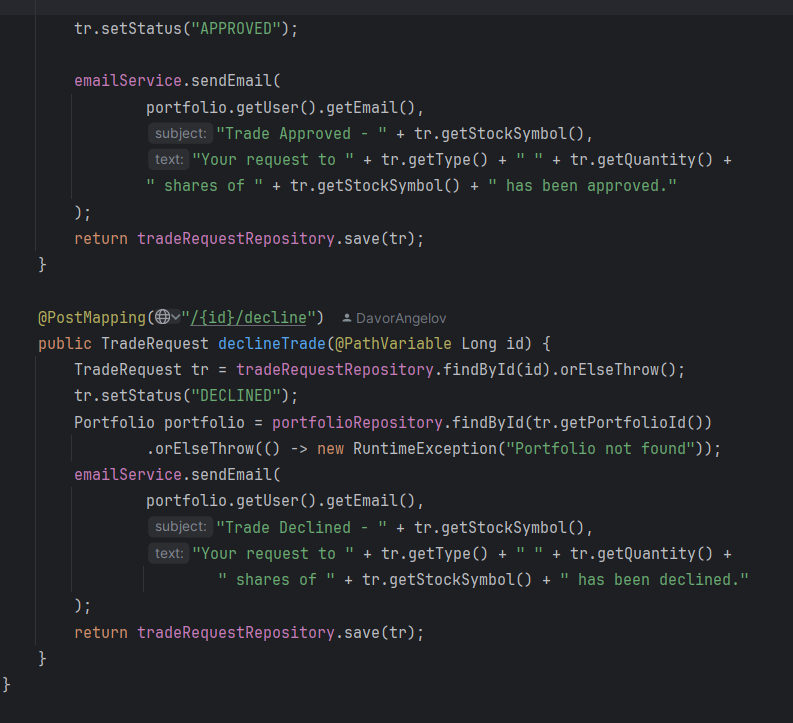Open the dropdown chevron next to the globe icon
The width and height of the screenshot is (793, 723).
[x=176, y=318]
